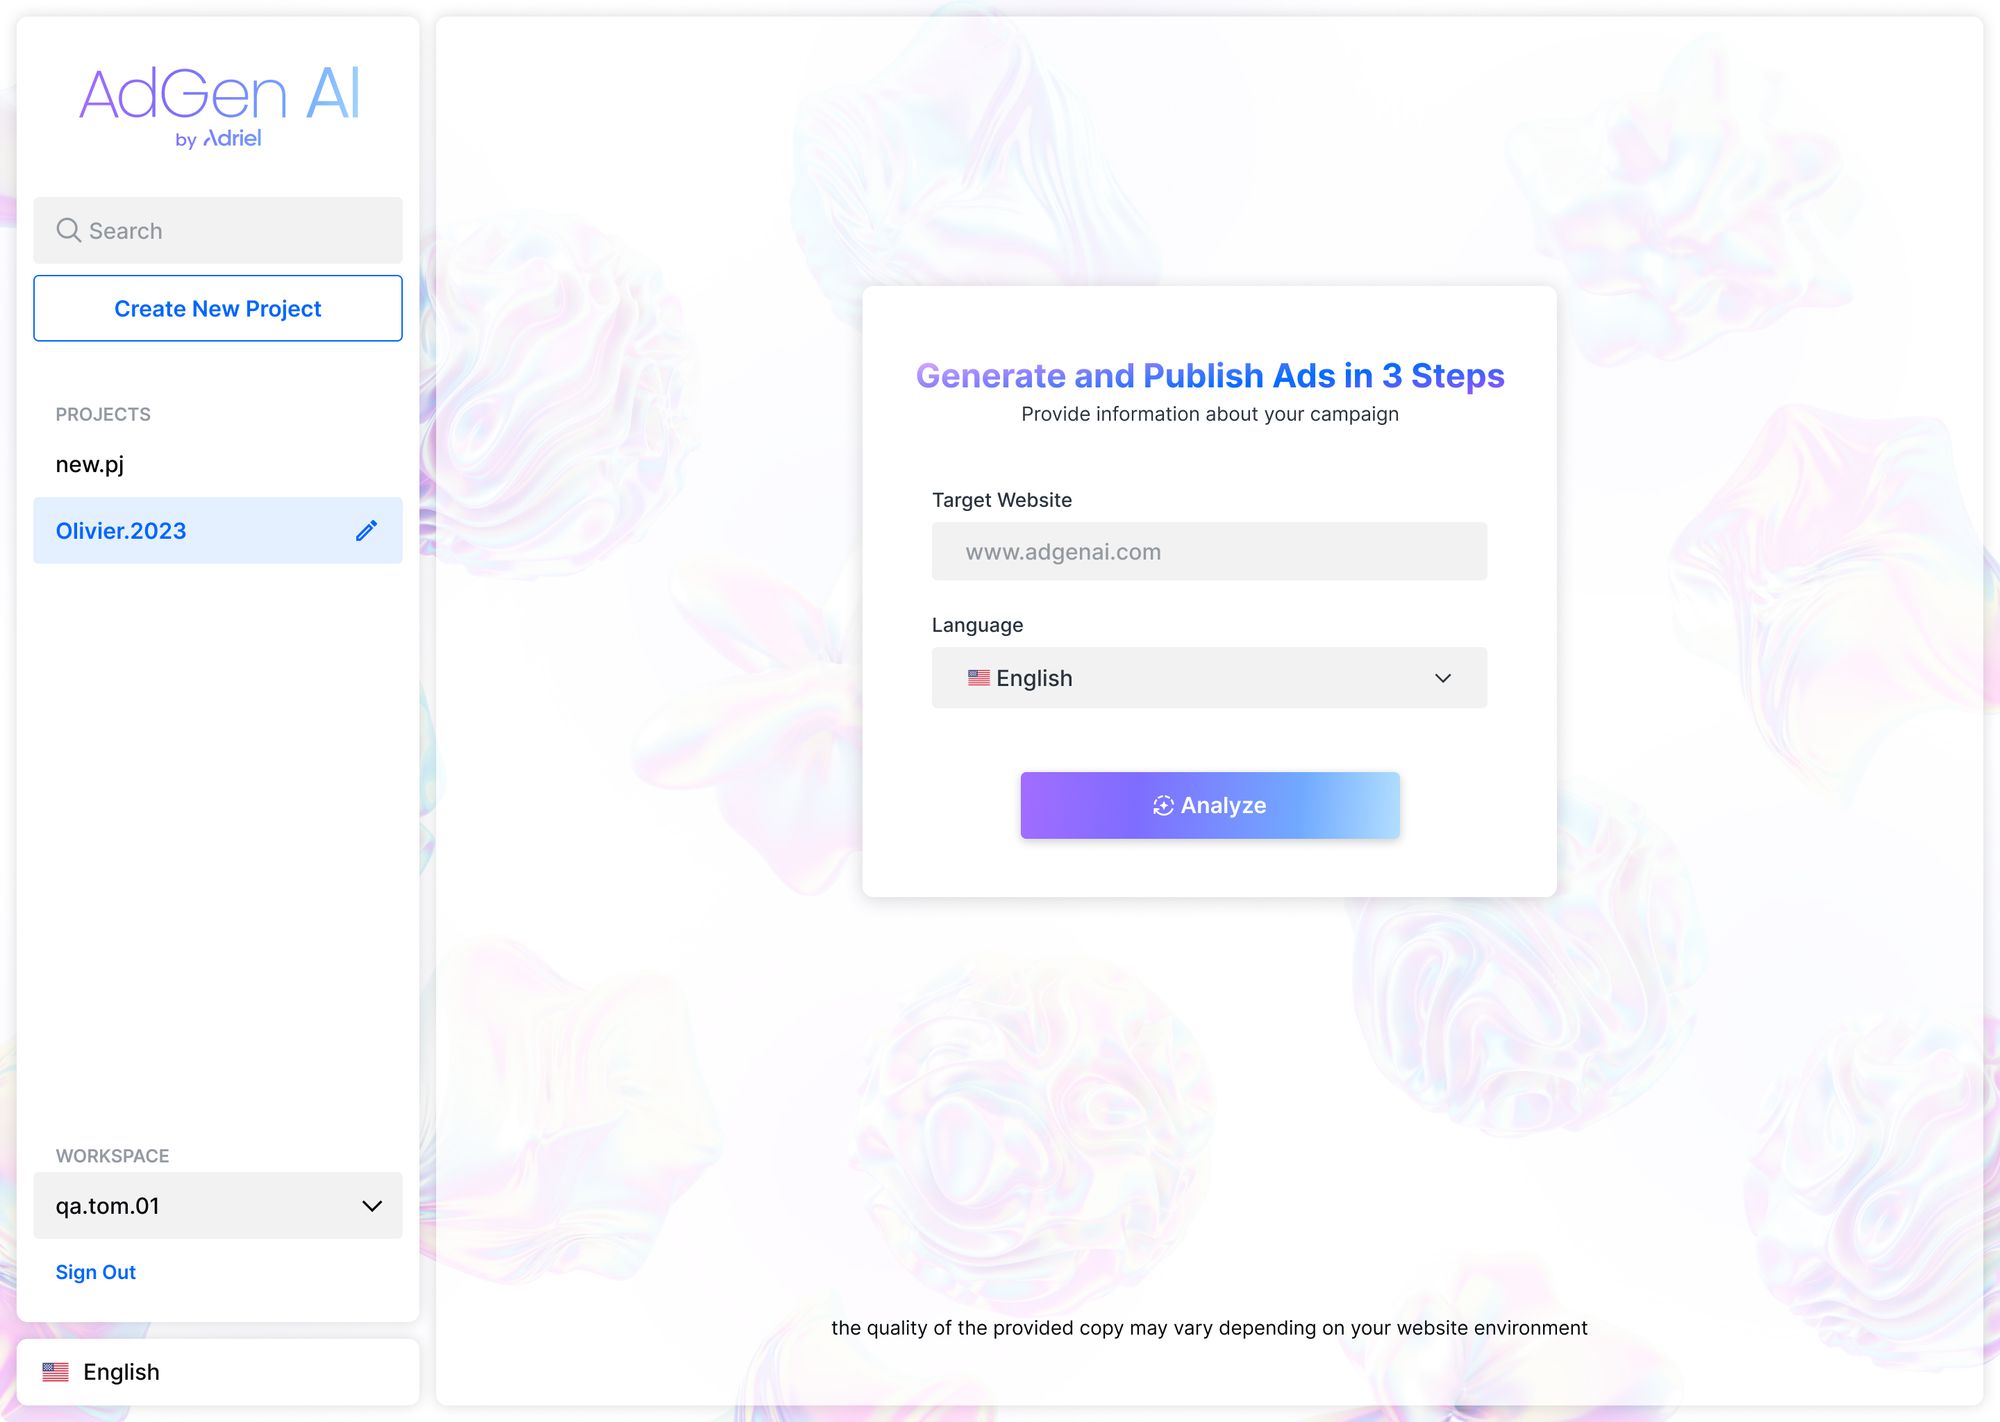Click the 'by Adriel' branding under the logo
This screenshot has width=2000, height=1422.
[x=220, y=138]
